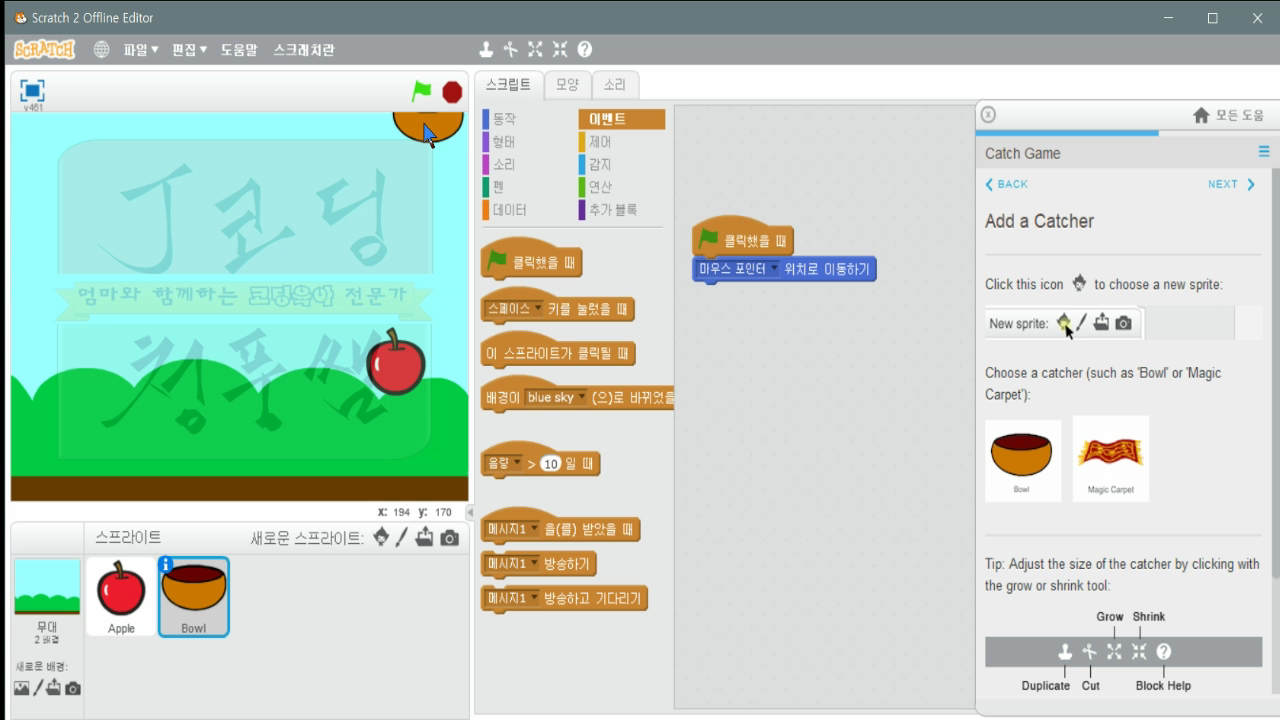The width and height of the screenshot is (1280, 720).
Task: Click the green flag to start the project
Action: (422, 91)
